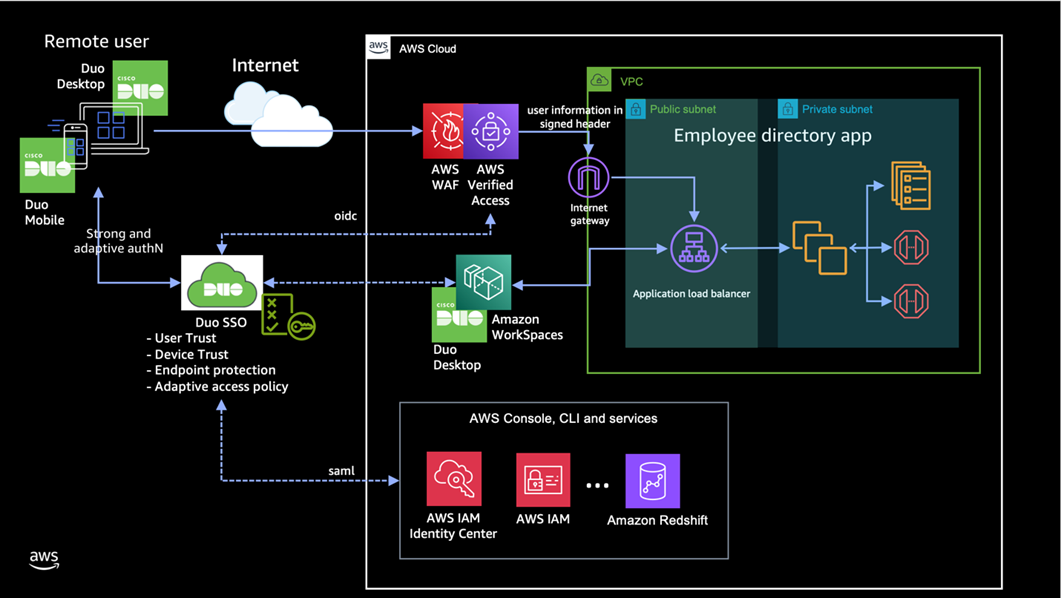Click the Private subnet lock icon
1061x598 pixels.
coord(788,109)
